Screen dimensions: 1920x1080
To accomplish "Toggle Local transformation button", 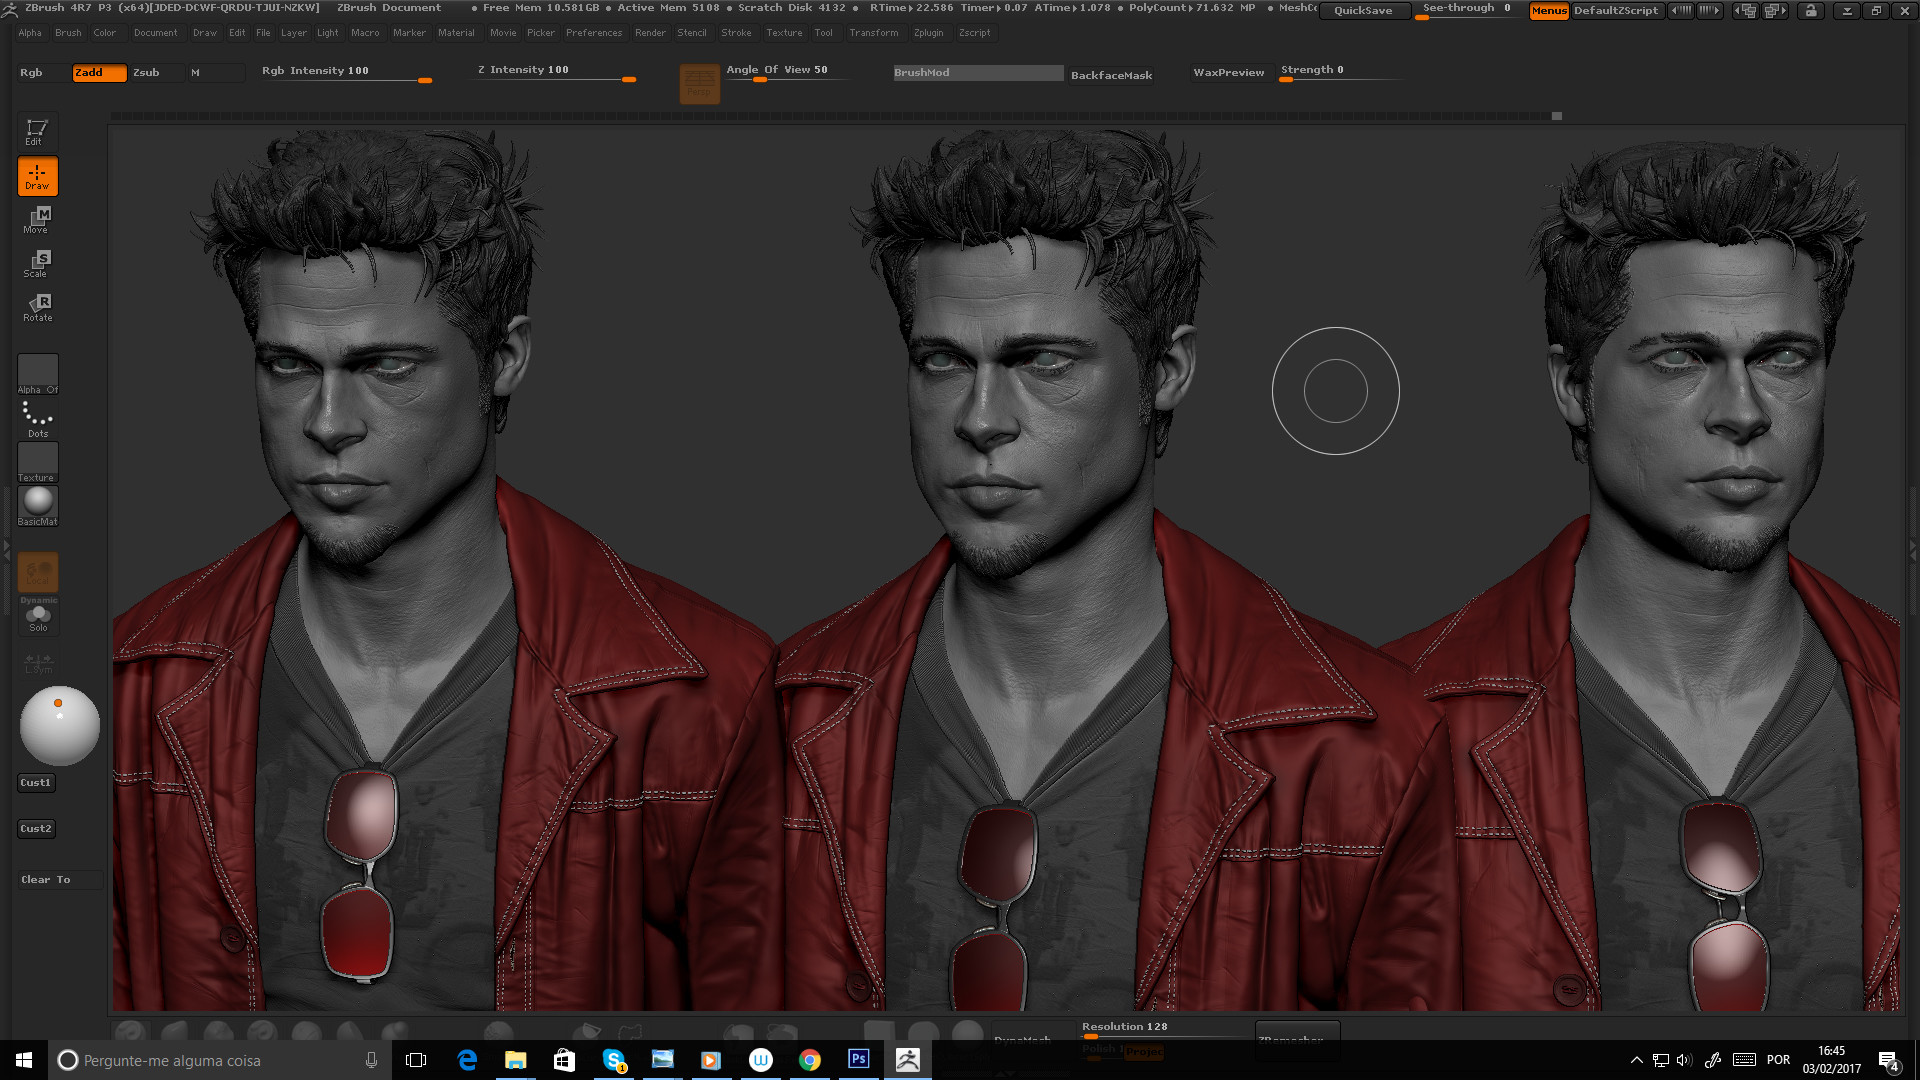I will (38, 572).
